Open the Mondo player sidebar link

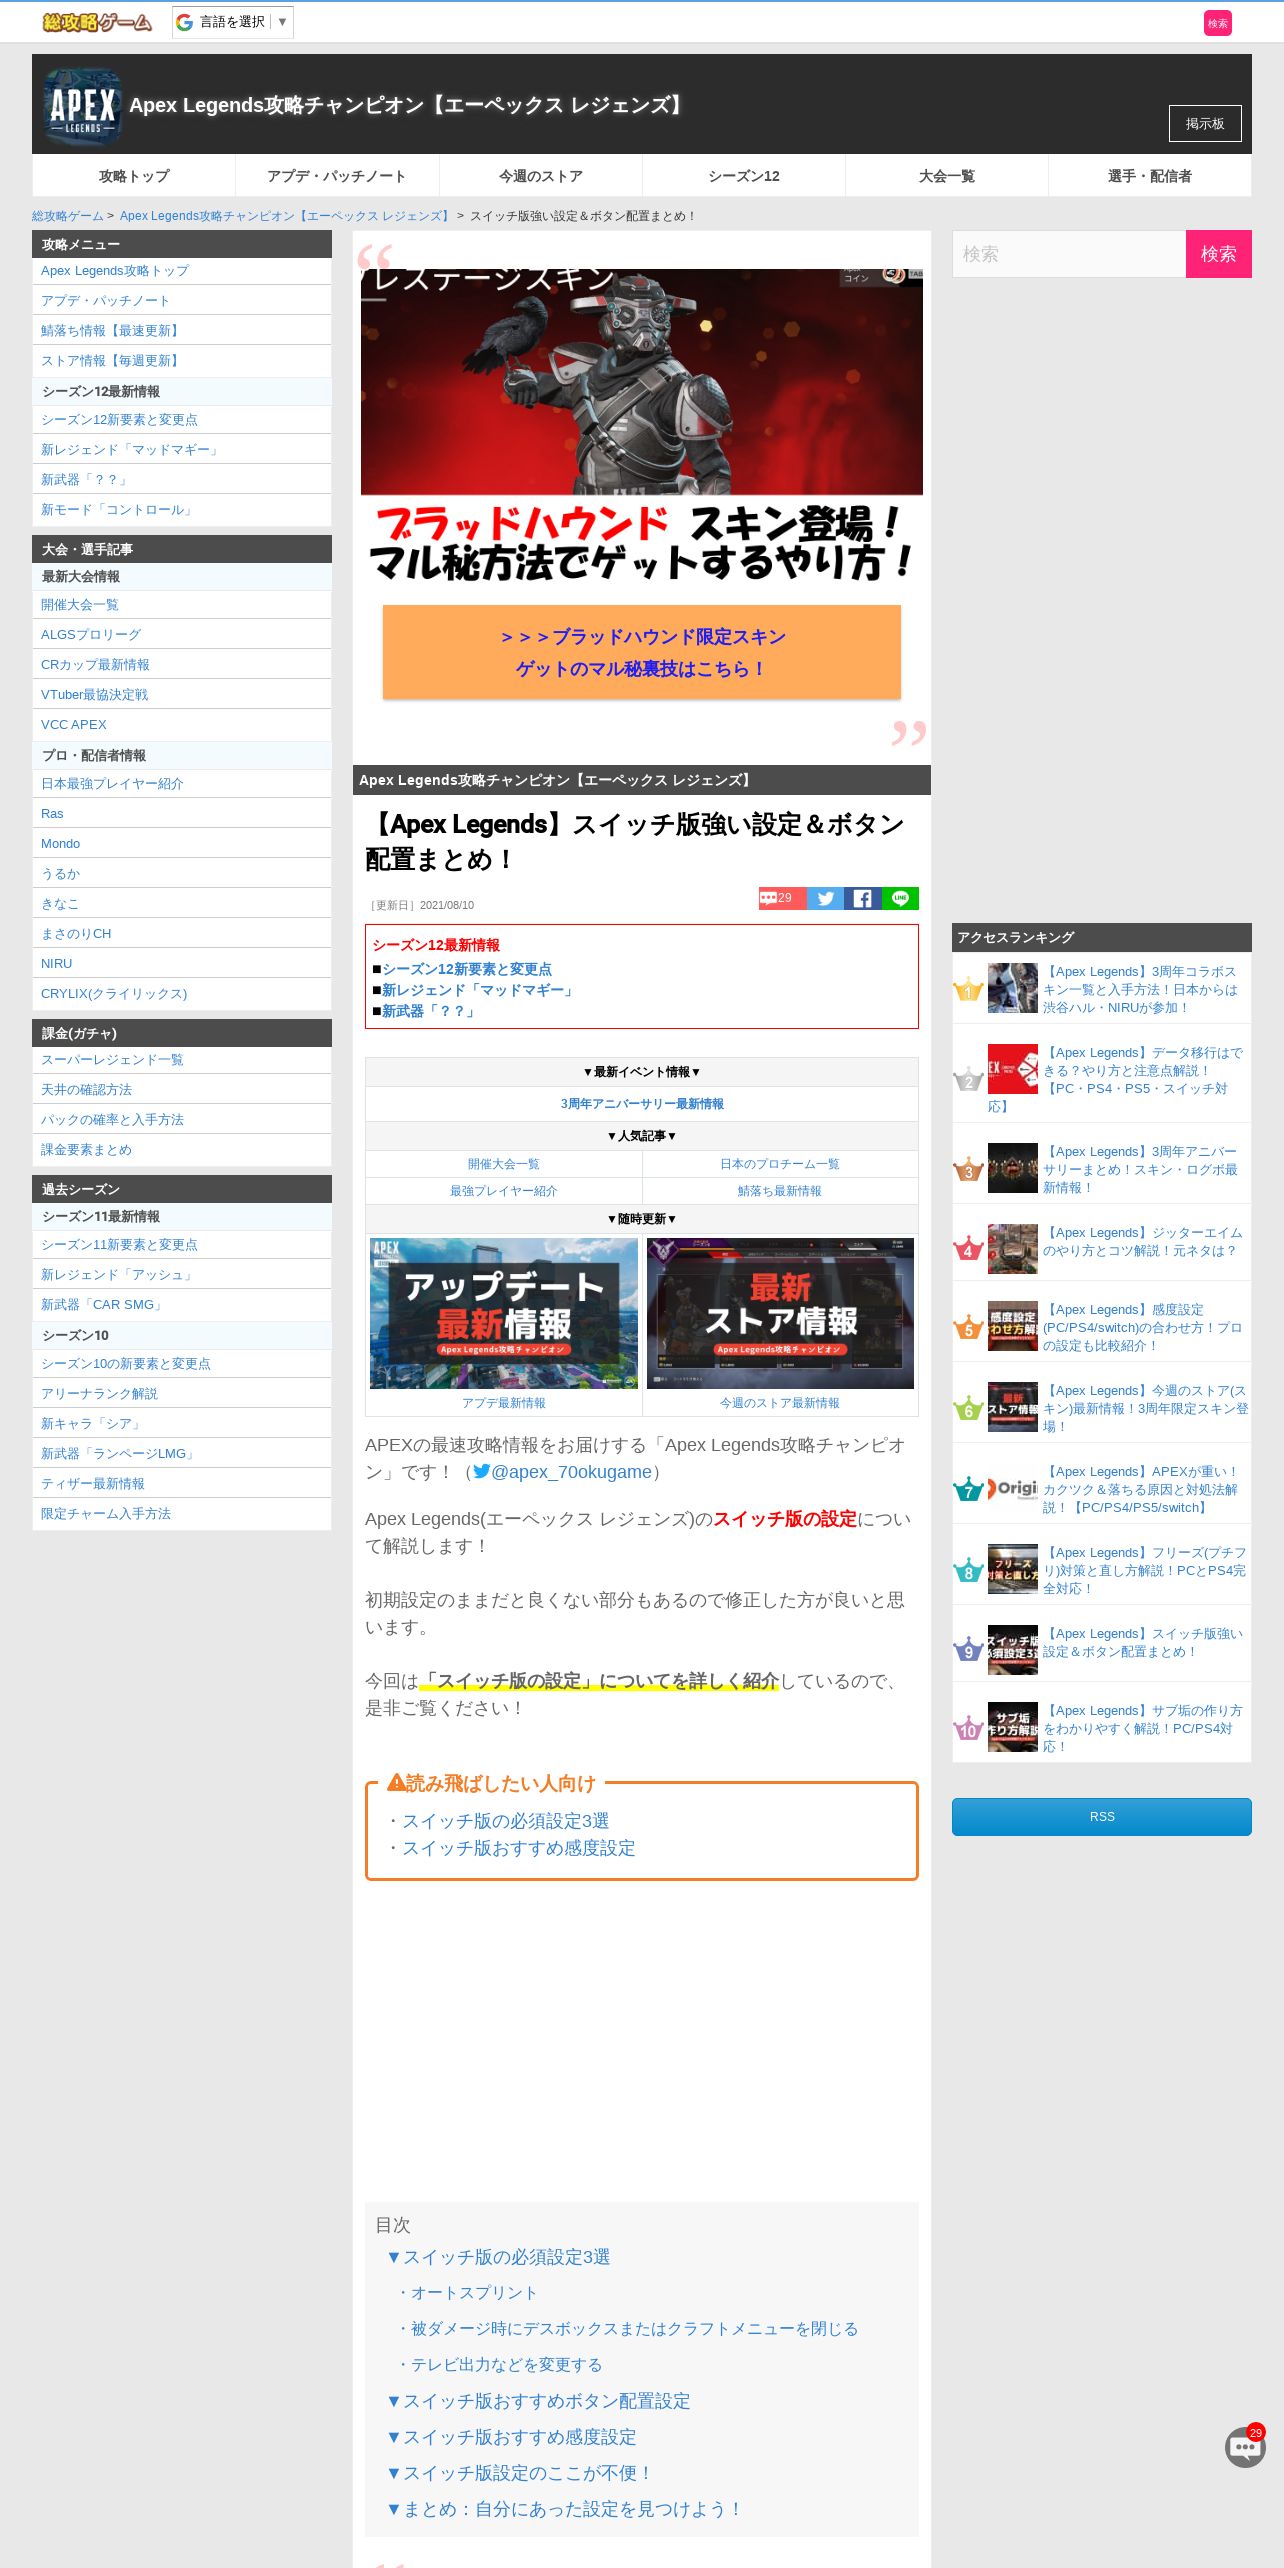tap(61, 844)
